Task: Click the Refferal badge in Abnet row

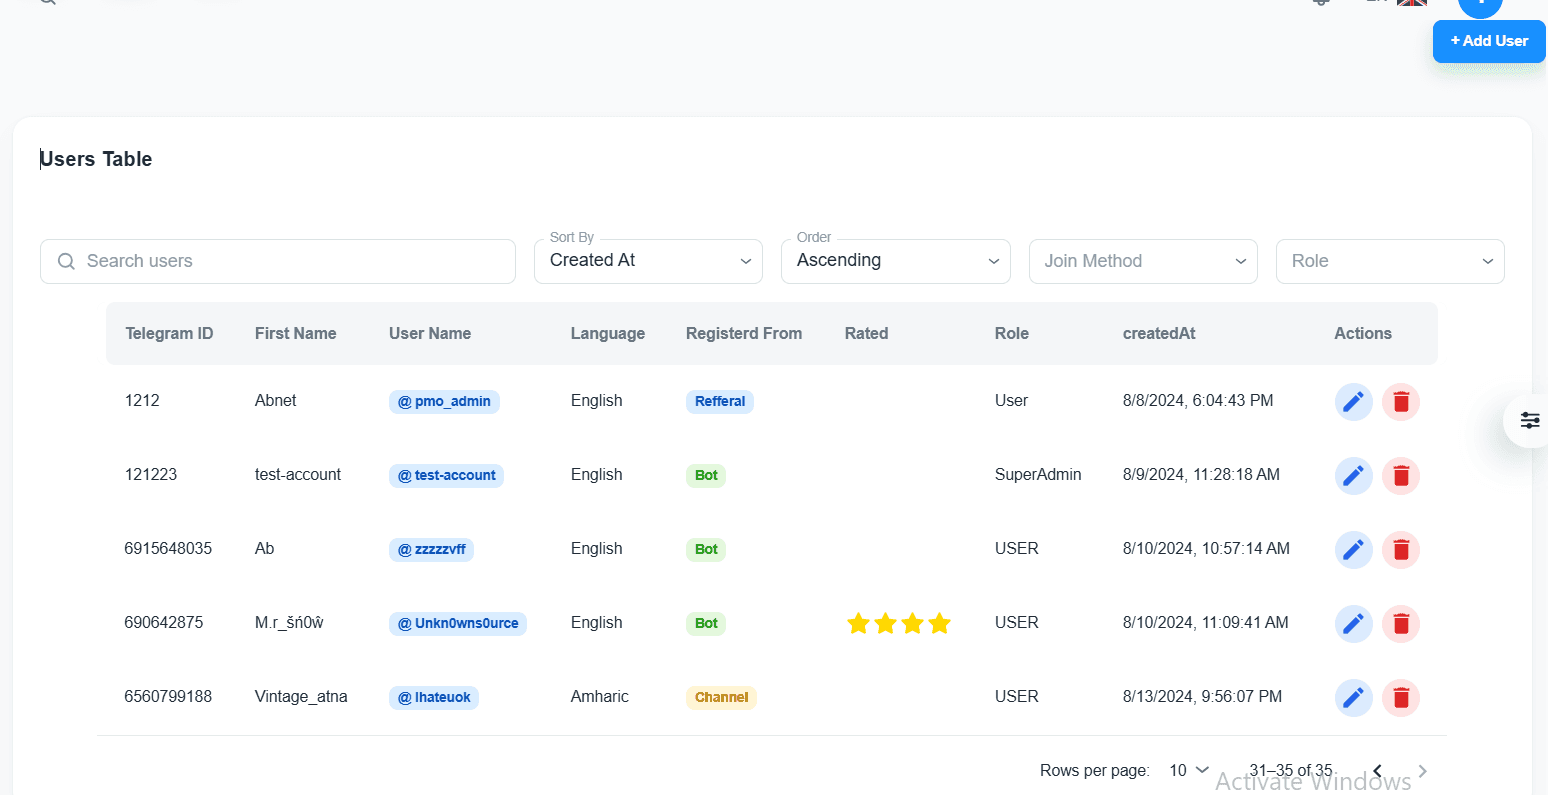Action: coord(720,402)
